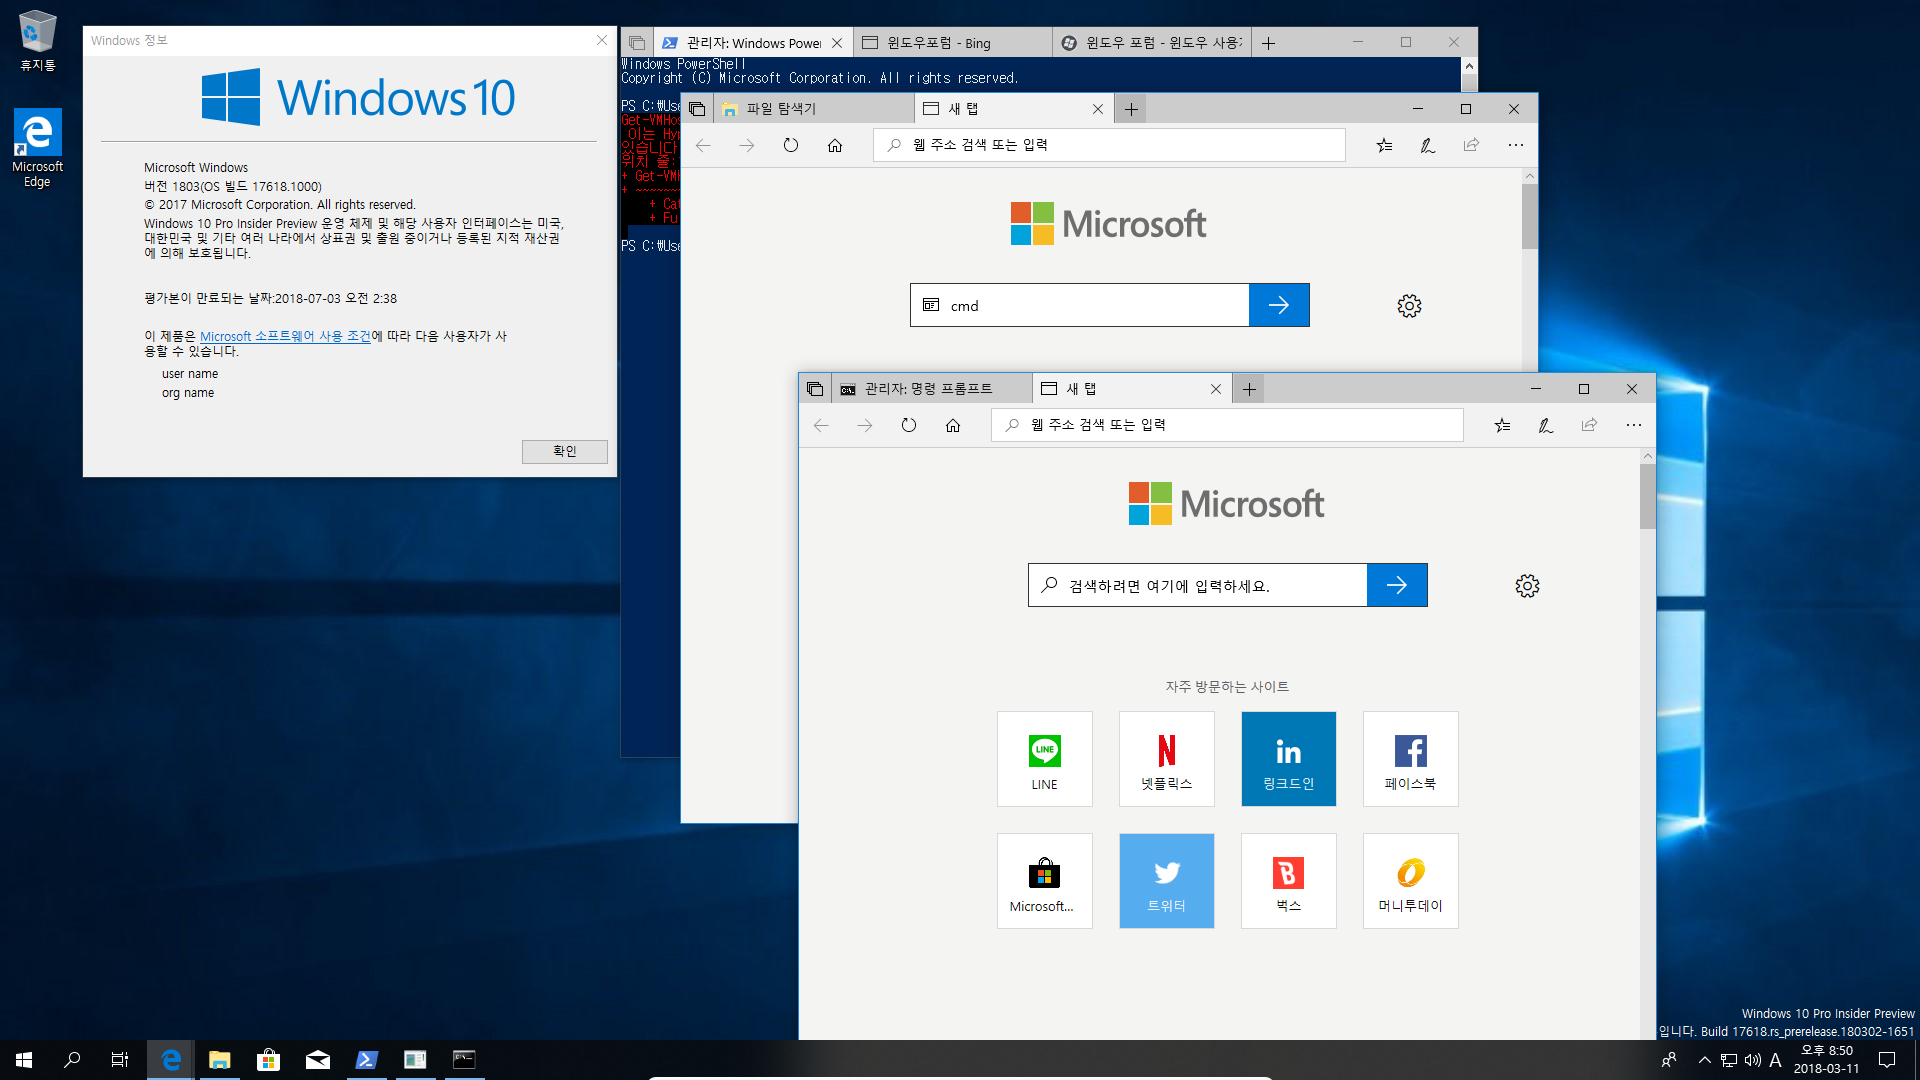Click the Home icon in front window

(952, 425)
